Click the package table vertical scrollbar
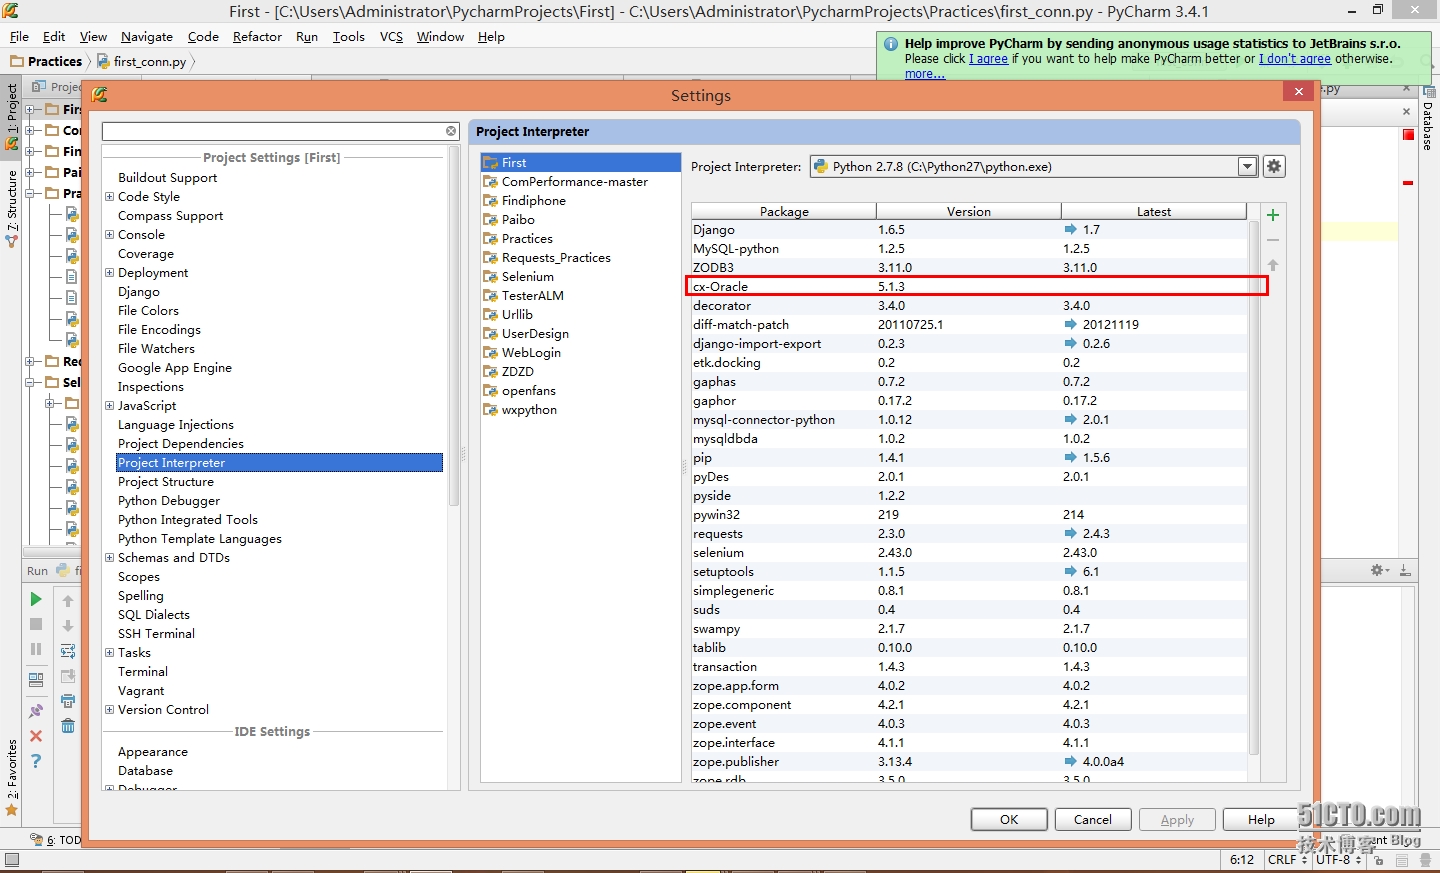Viewport: 1440px width, 873px height. click(1254, 488)
